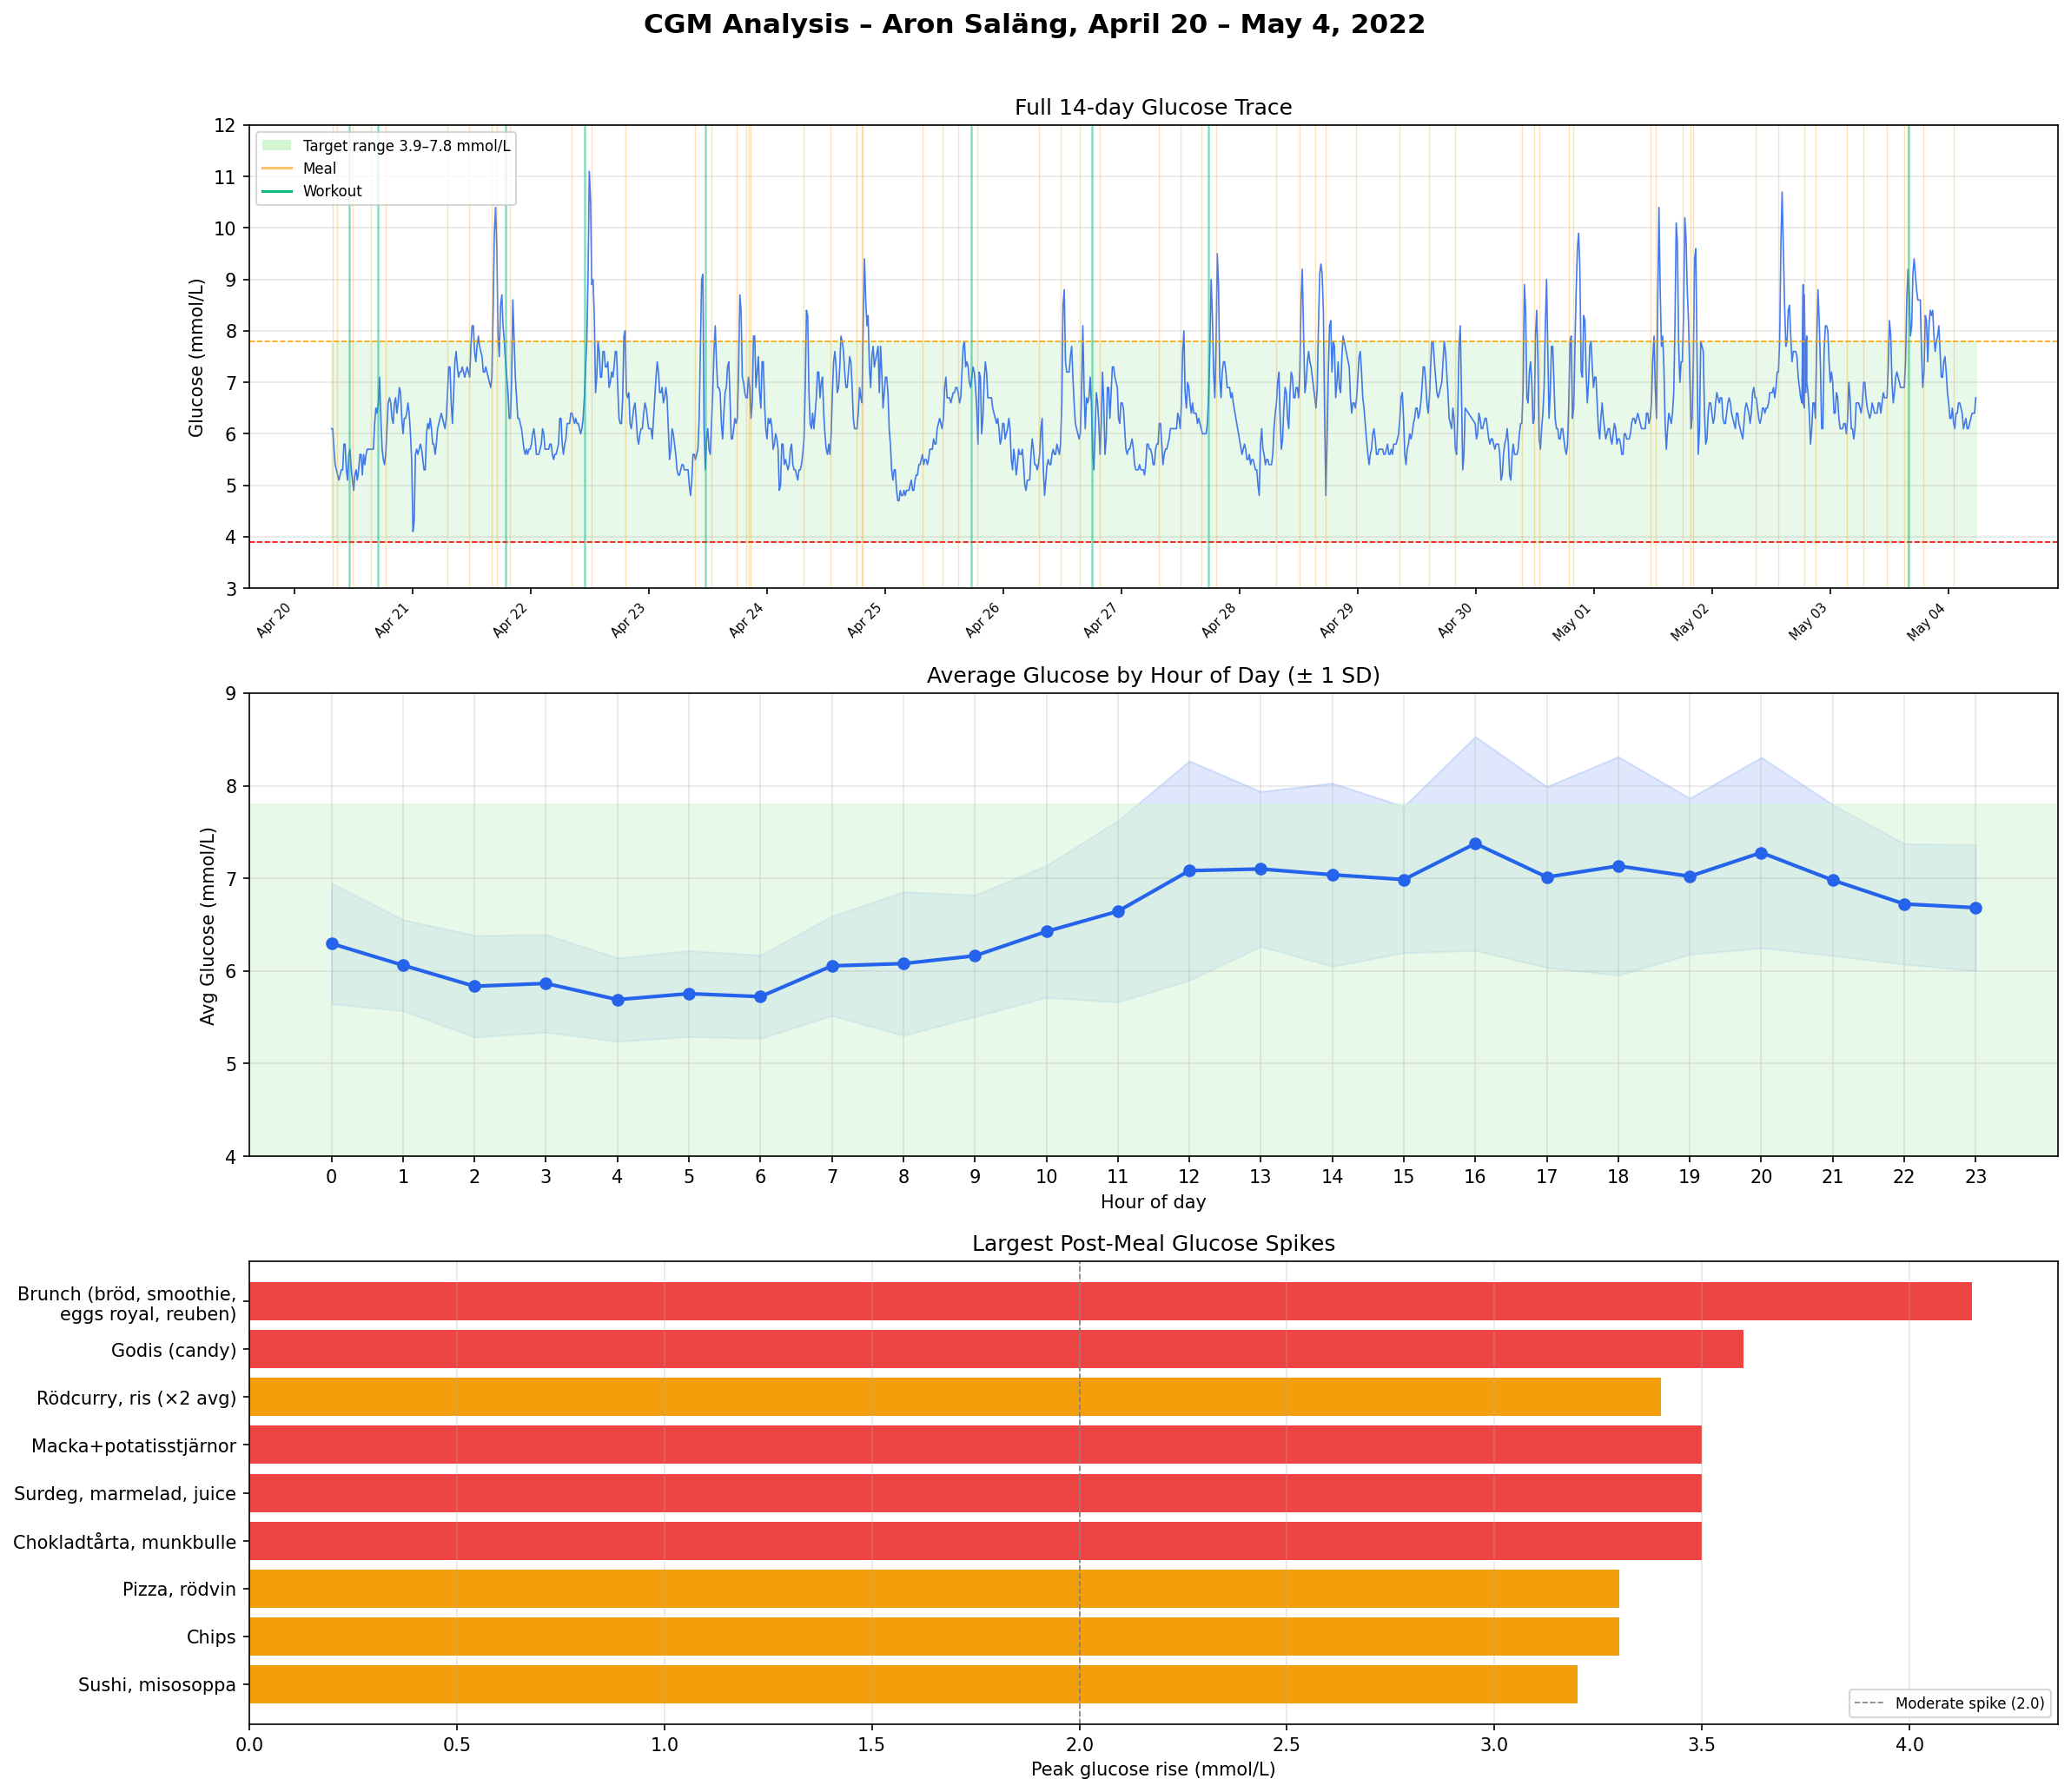
Task: Click the Godis (candy) bar
Action: point(995,1349)
